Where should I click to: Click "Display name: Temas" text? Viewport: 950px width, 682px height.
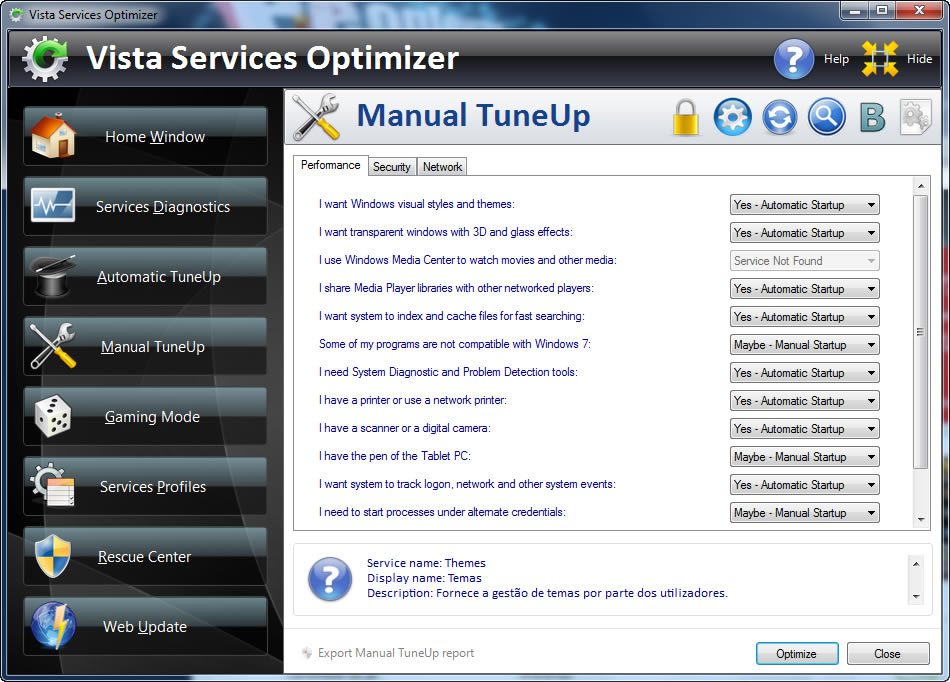tap(424, 578)
